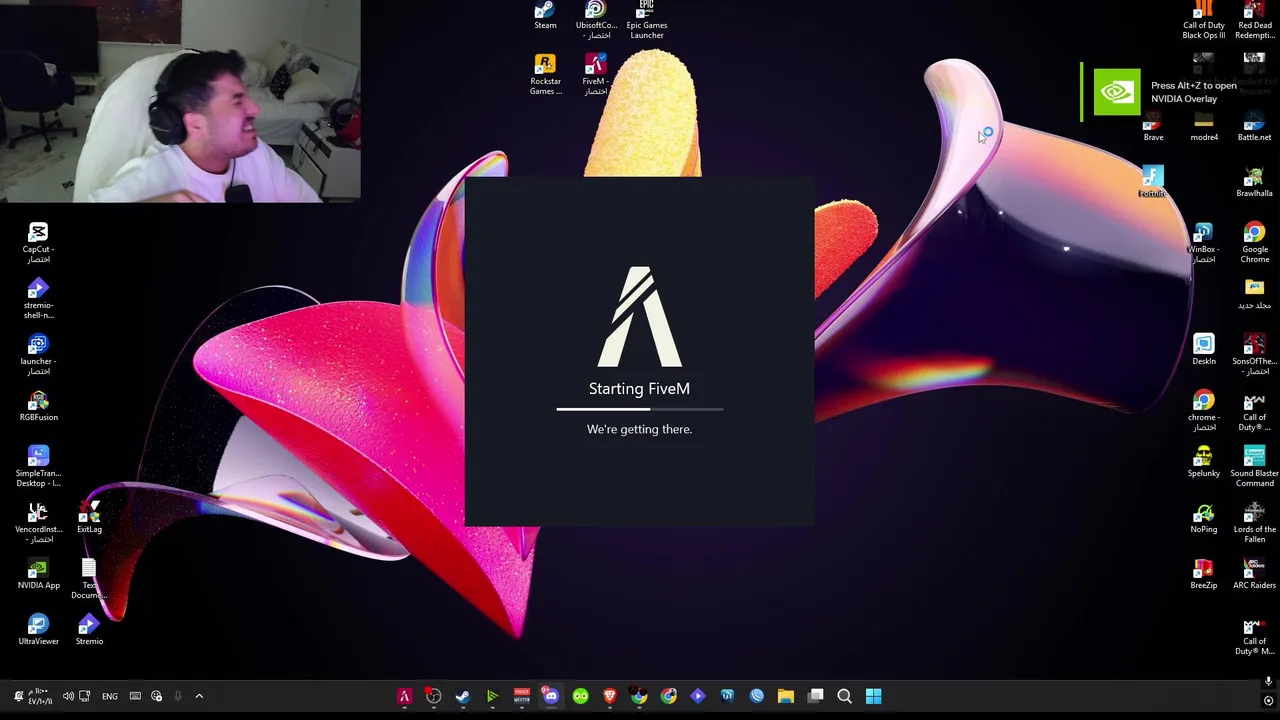Click the webcam overlay thumbnail
Viewport: 1280px width, 720px height.
click(180, 101)
